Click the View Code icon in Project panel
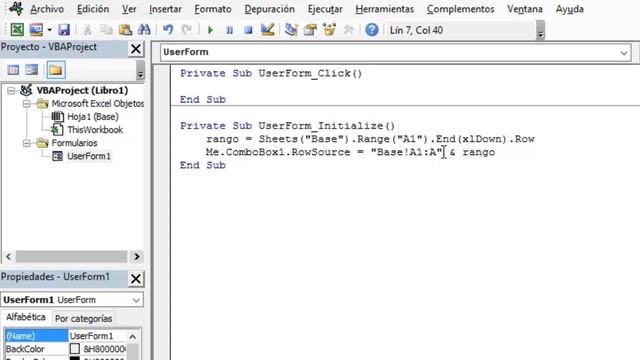Image resolution: width=640 pixels, height=360 pixels. 13,70
